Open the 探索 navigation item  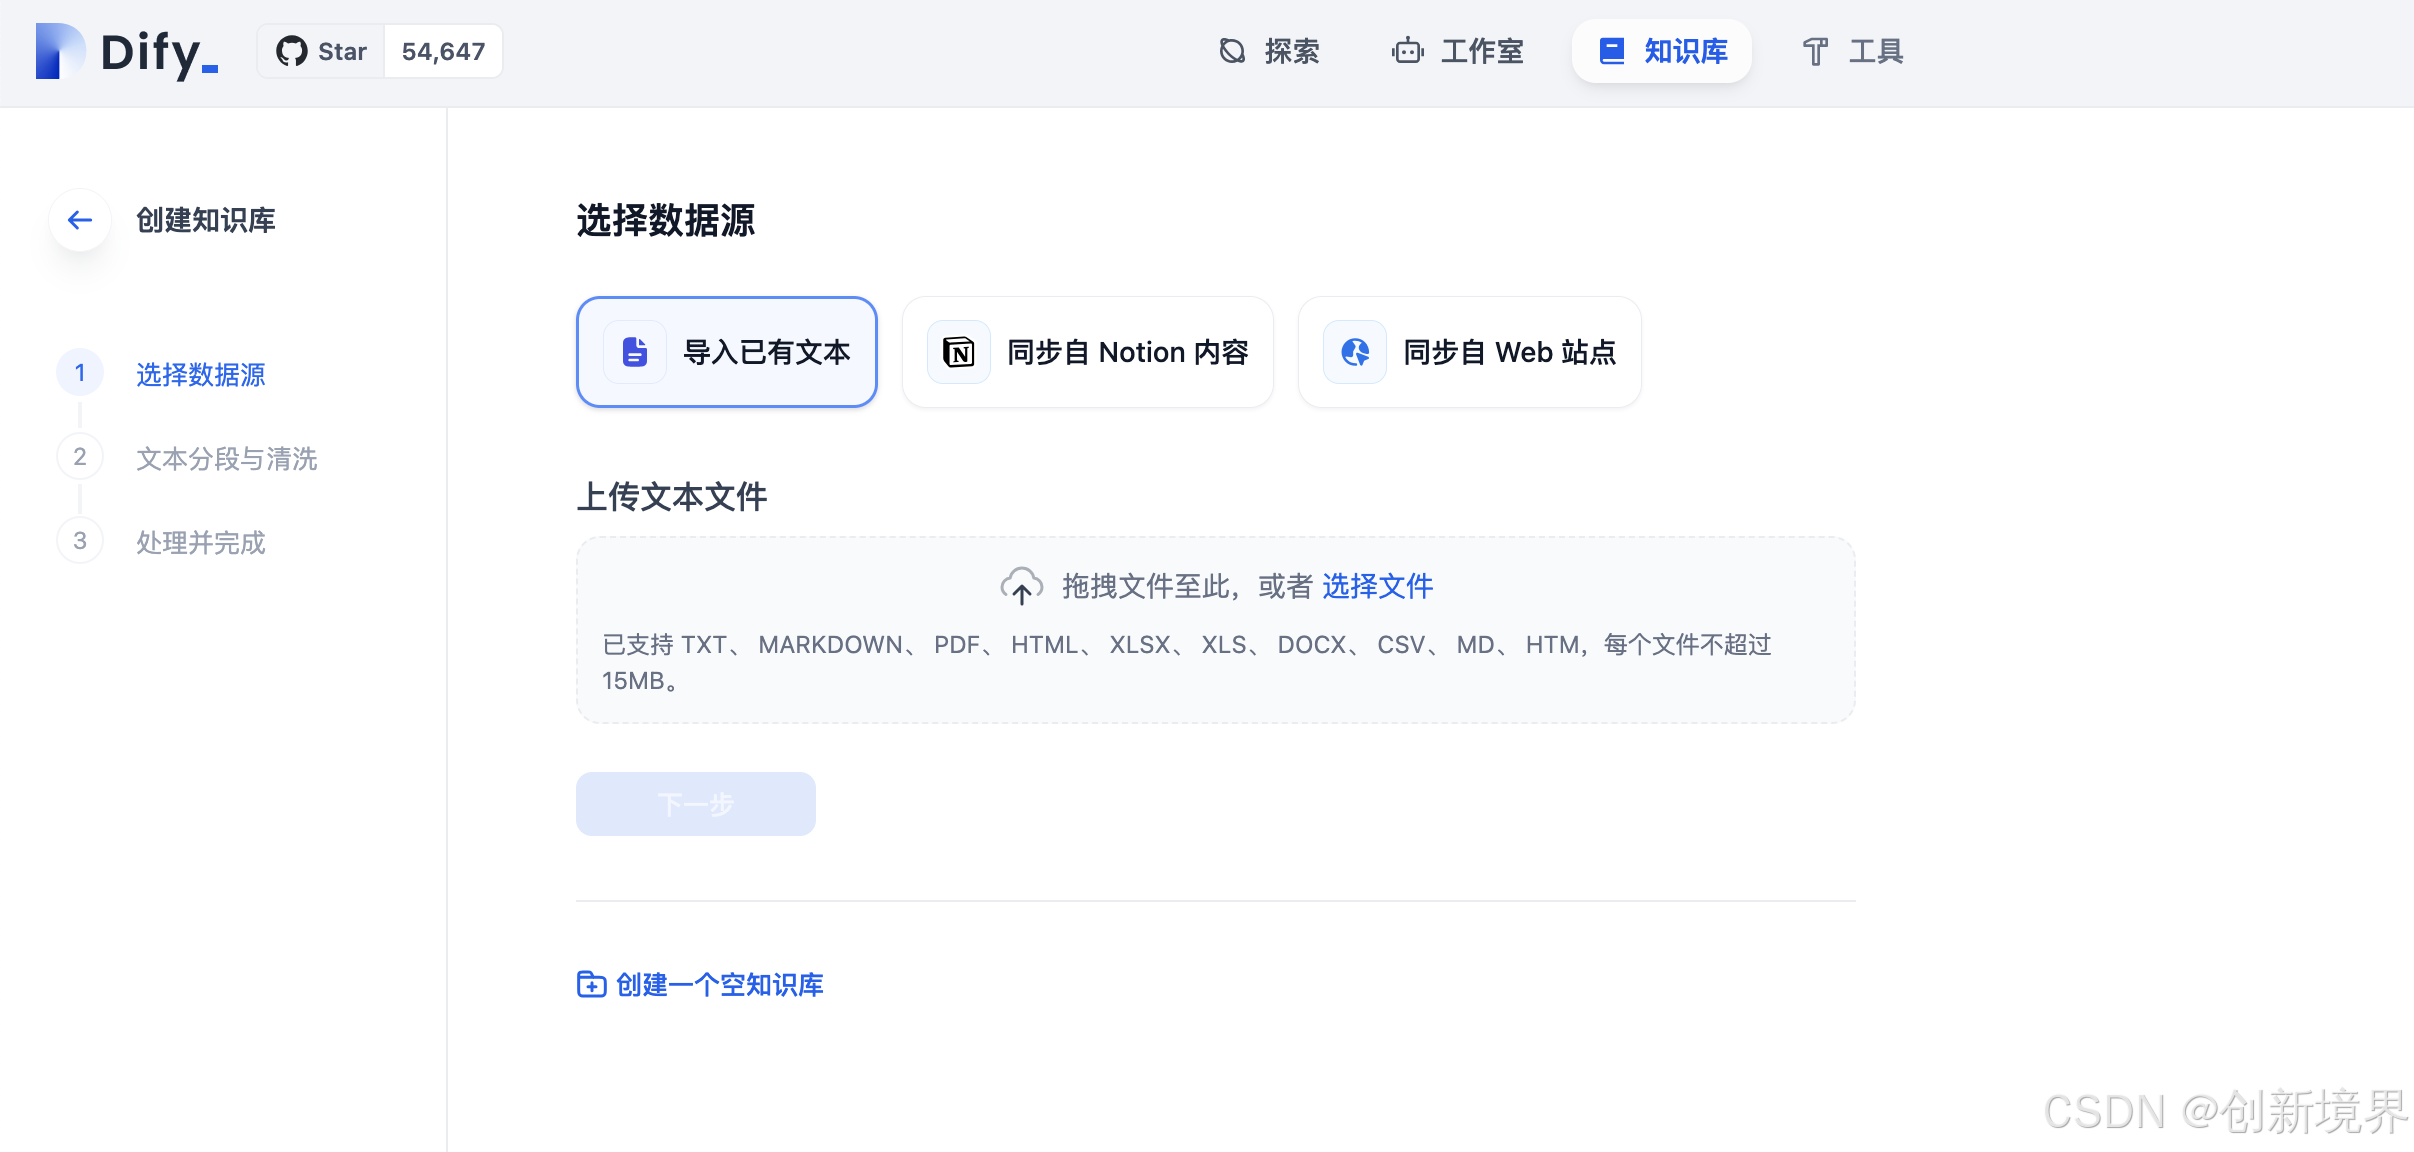1268,51
